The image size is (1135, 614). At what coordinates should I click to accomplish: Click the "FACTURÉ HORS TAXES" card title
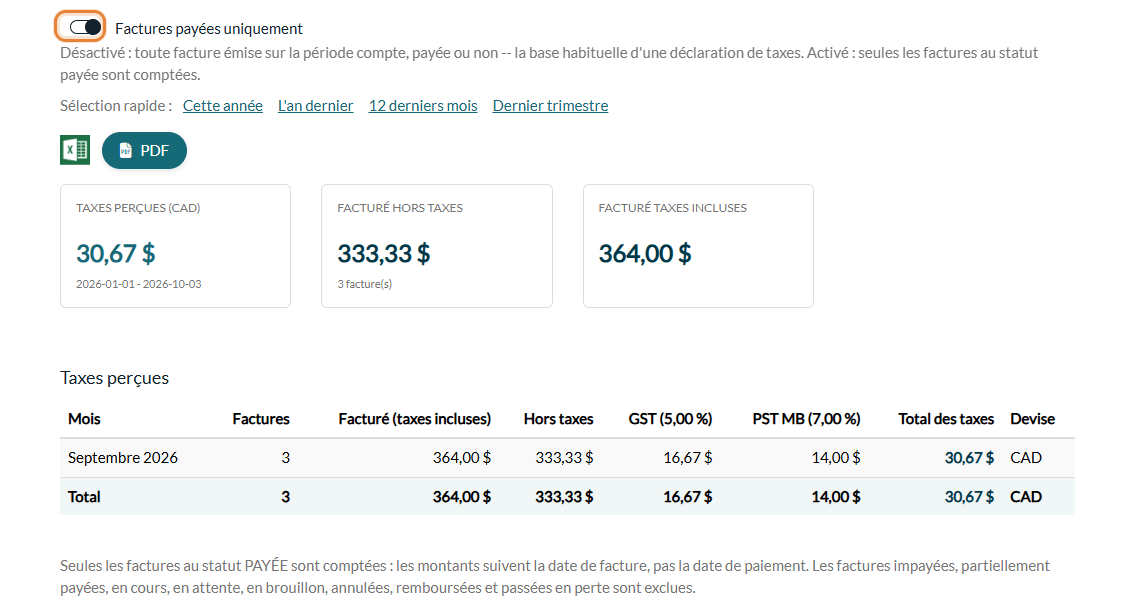coord(400,208)
